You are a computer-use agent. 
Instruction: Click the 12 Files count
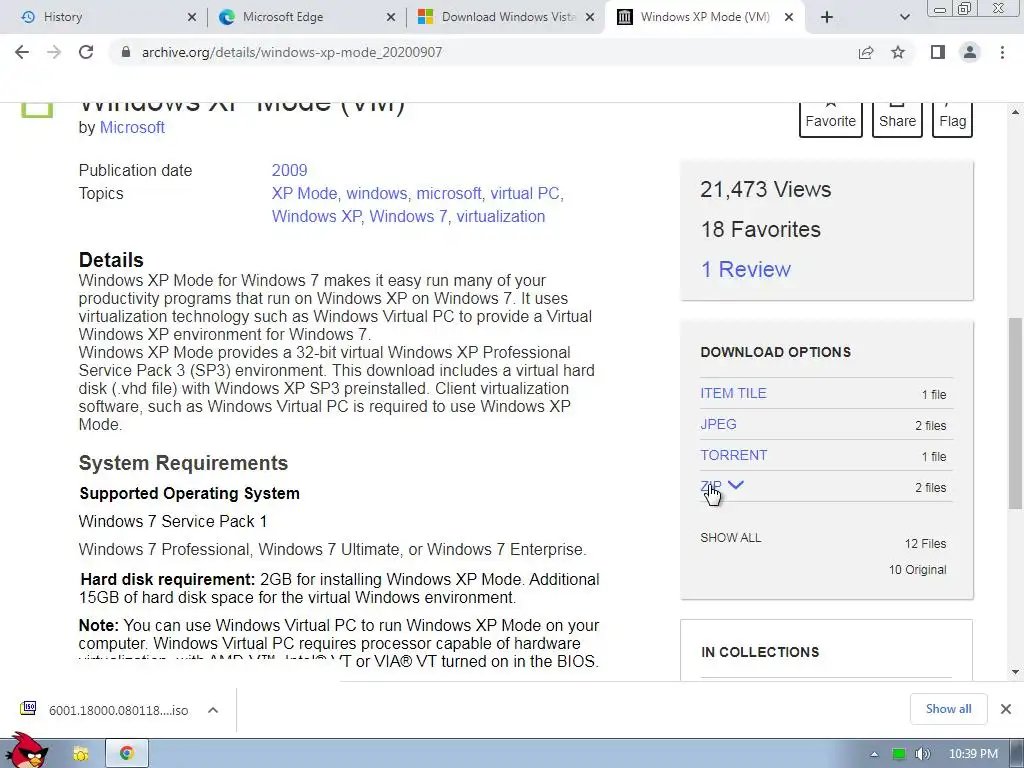click(925, 543)
